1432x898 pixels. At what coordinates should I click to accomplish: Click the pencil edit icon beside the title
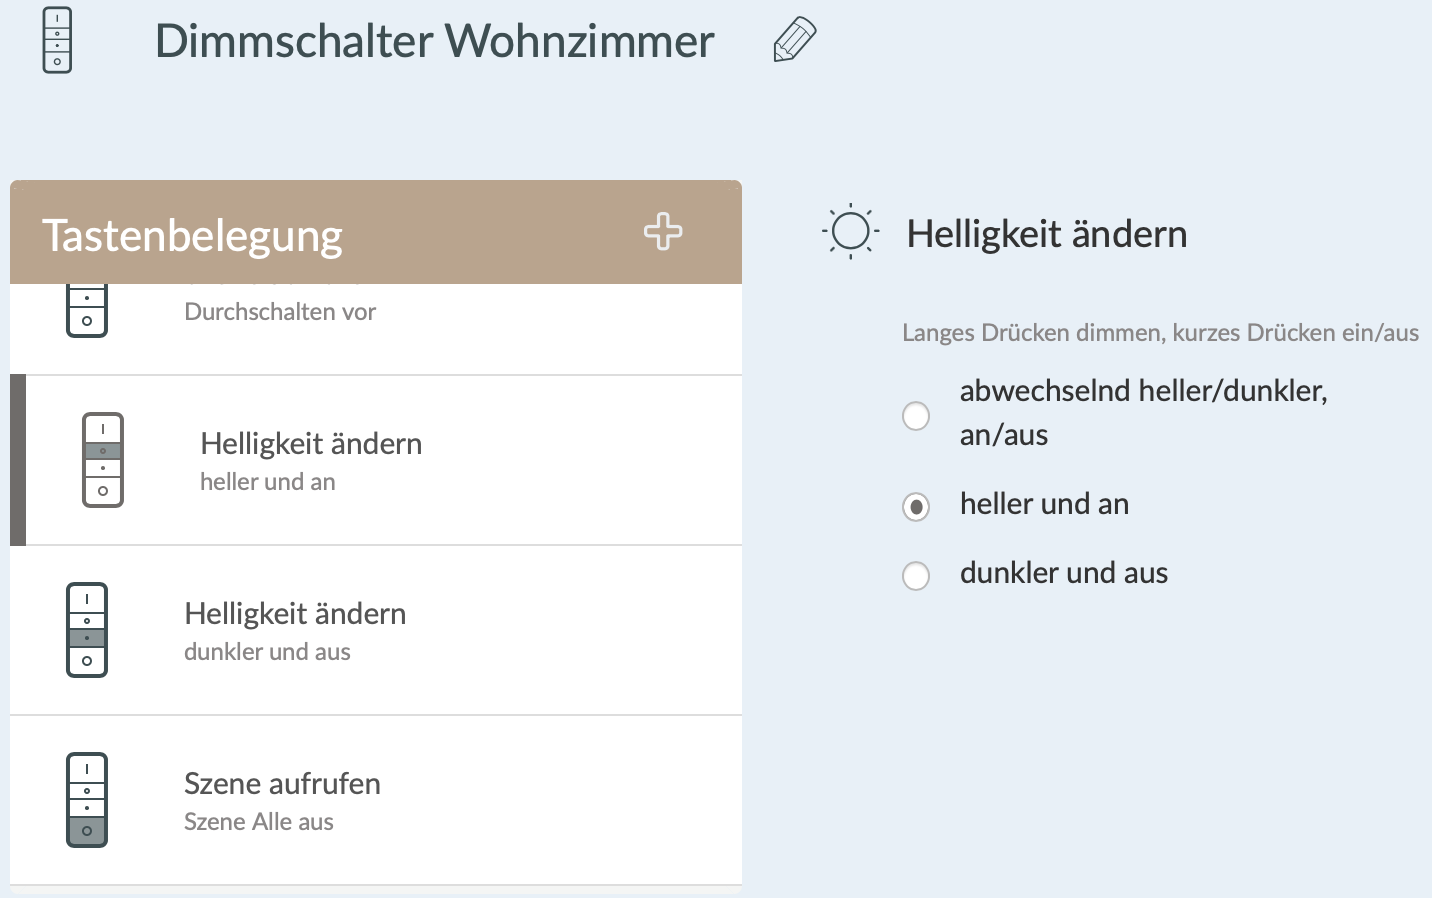795,40
